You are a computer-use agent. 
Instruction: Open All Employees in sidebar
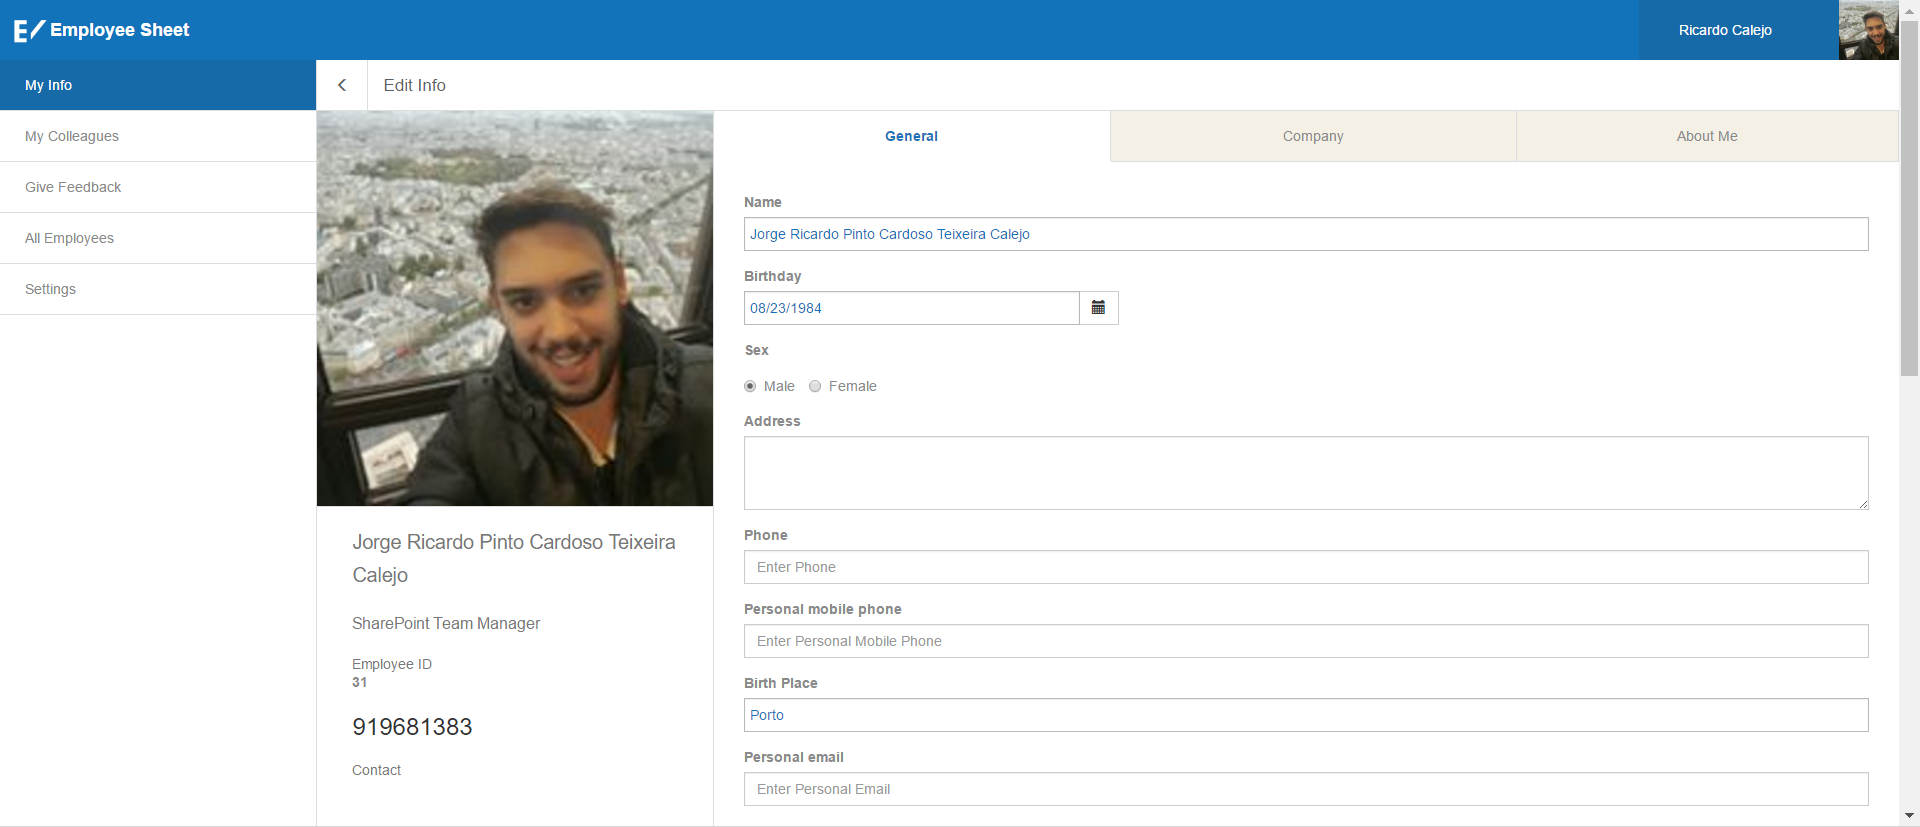158,238
